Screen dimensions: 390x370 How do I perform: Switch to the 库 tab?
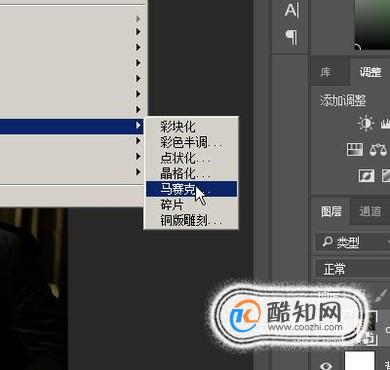[326, 72]
